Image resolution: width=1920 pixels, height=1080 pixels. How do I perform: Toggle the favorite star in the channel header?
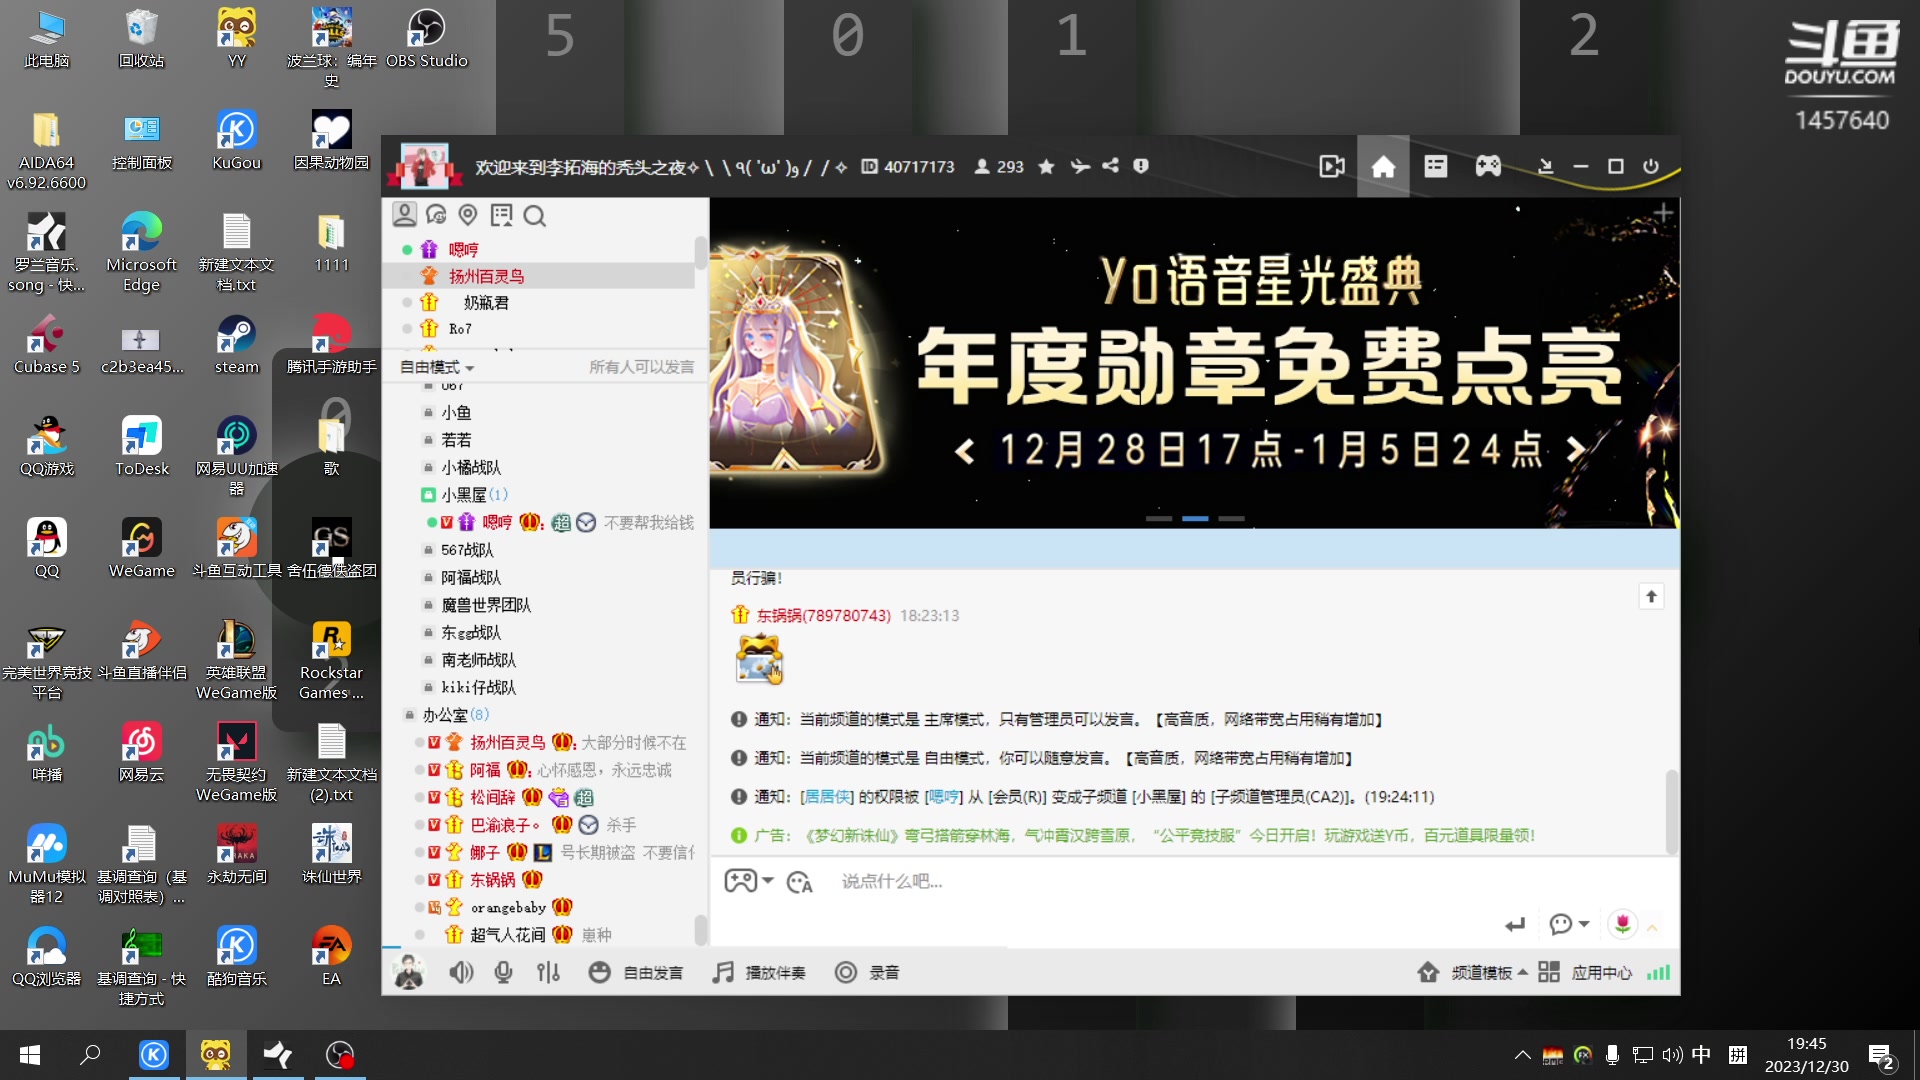click(1046, 166)
